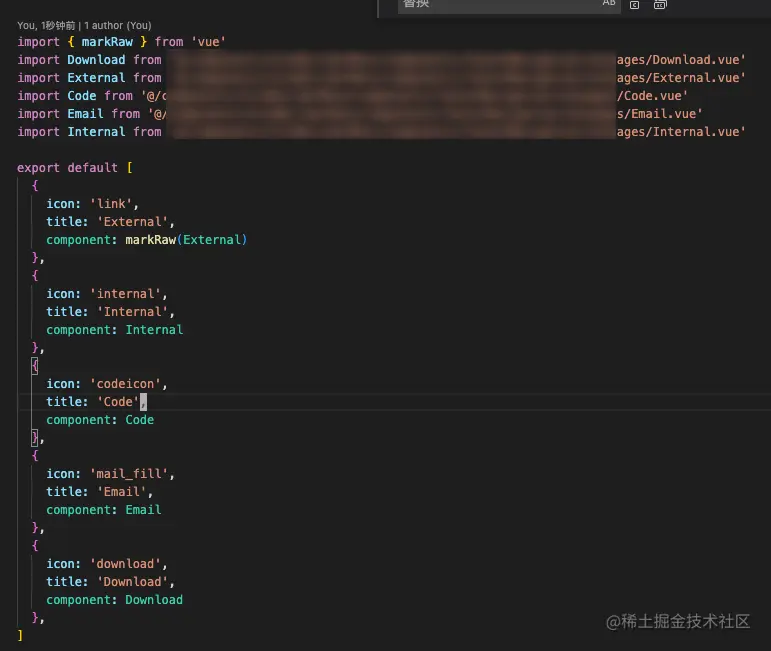Screen dimensions: 771x651
Task: Click 'Download' identifier in its import statement
Action: (96, 60)
